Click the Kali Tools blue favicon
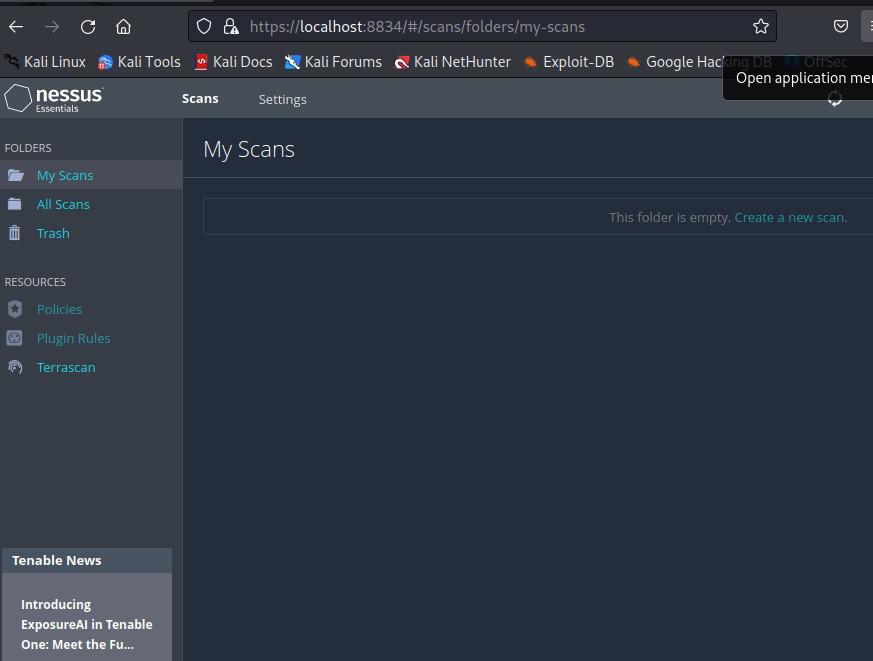This screenshot has height=661, width=873. point(105,62)
